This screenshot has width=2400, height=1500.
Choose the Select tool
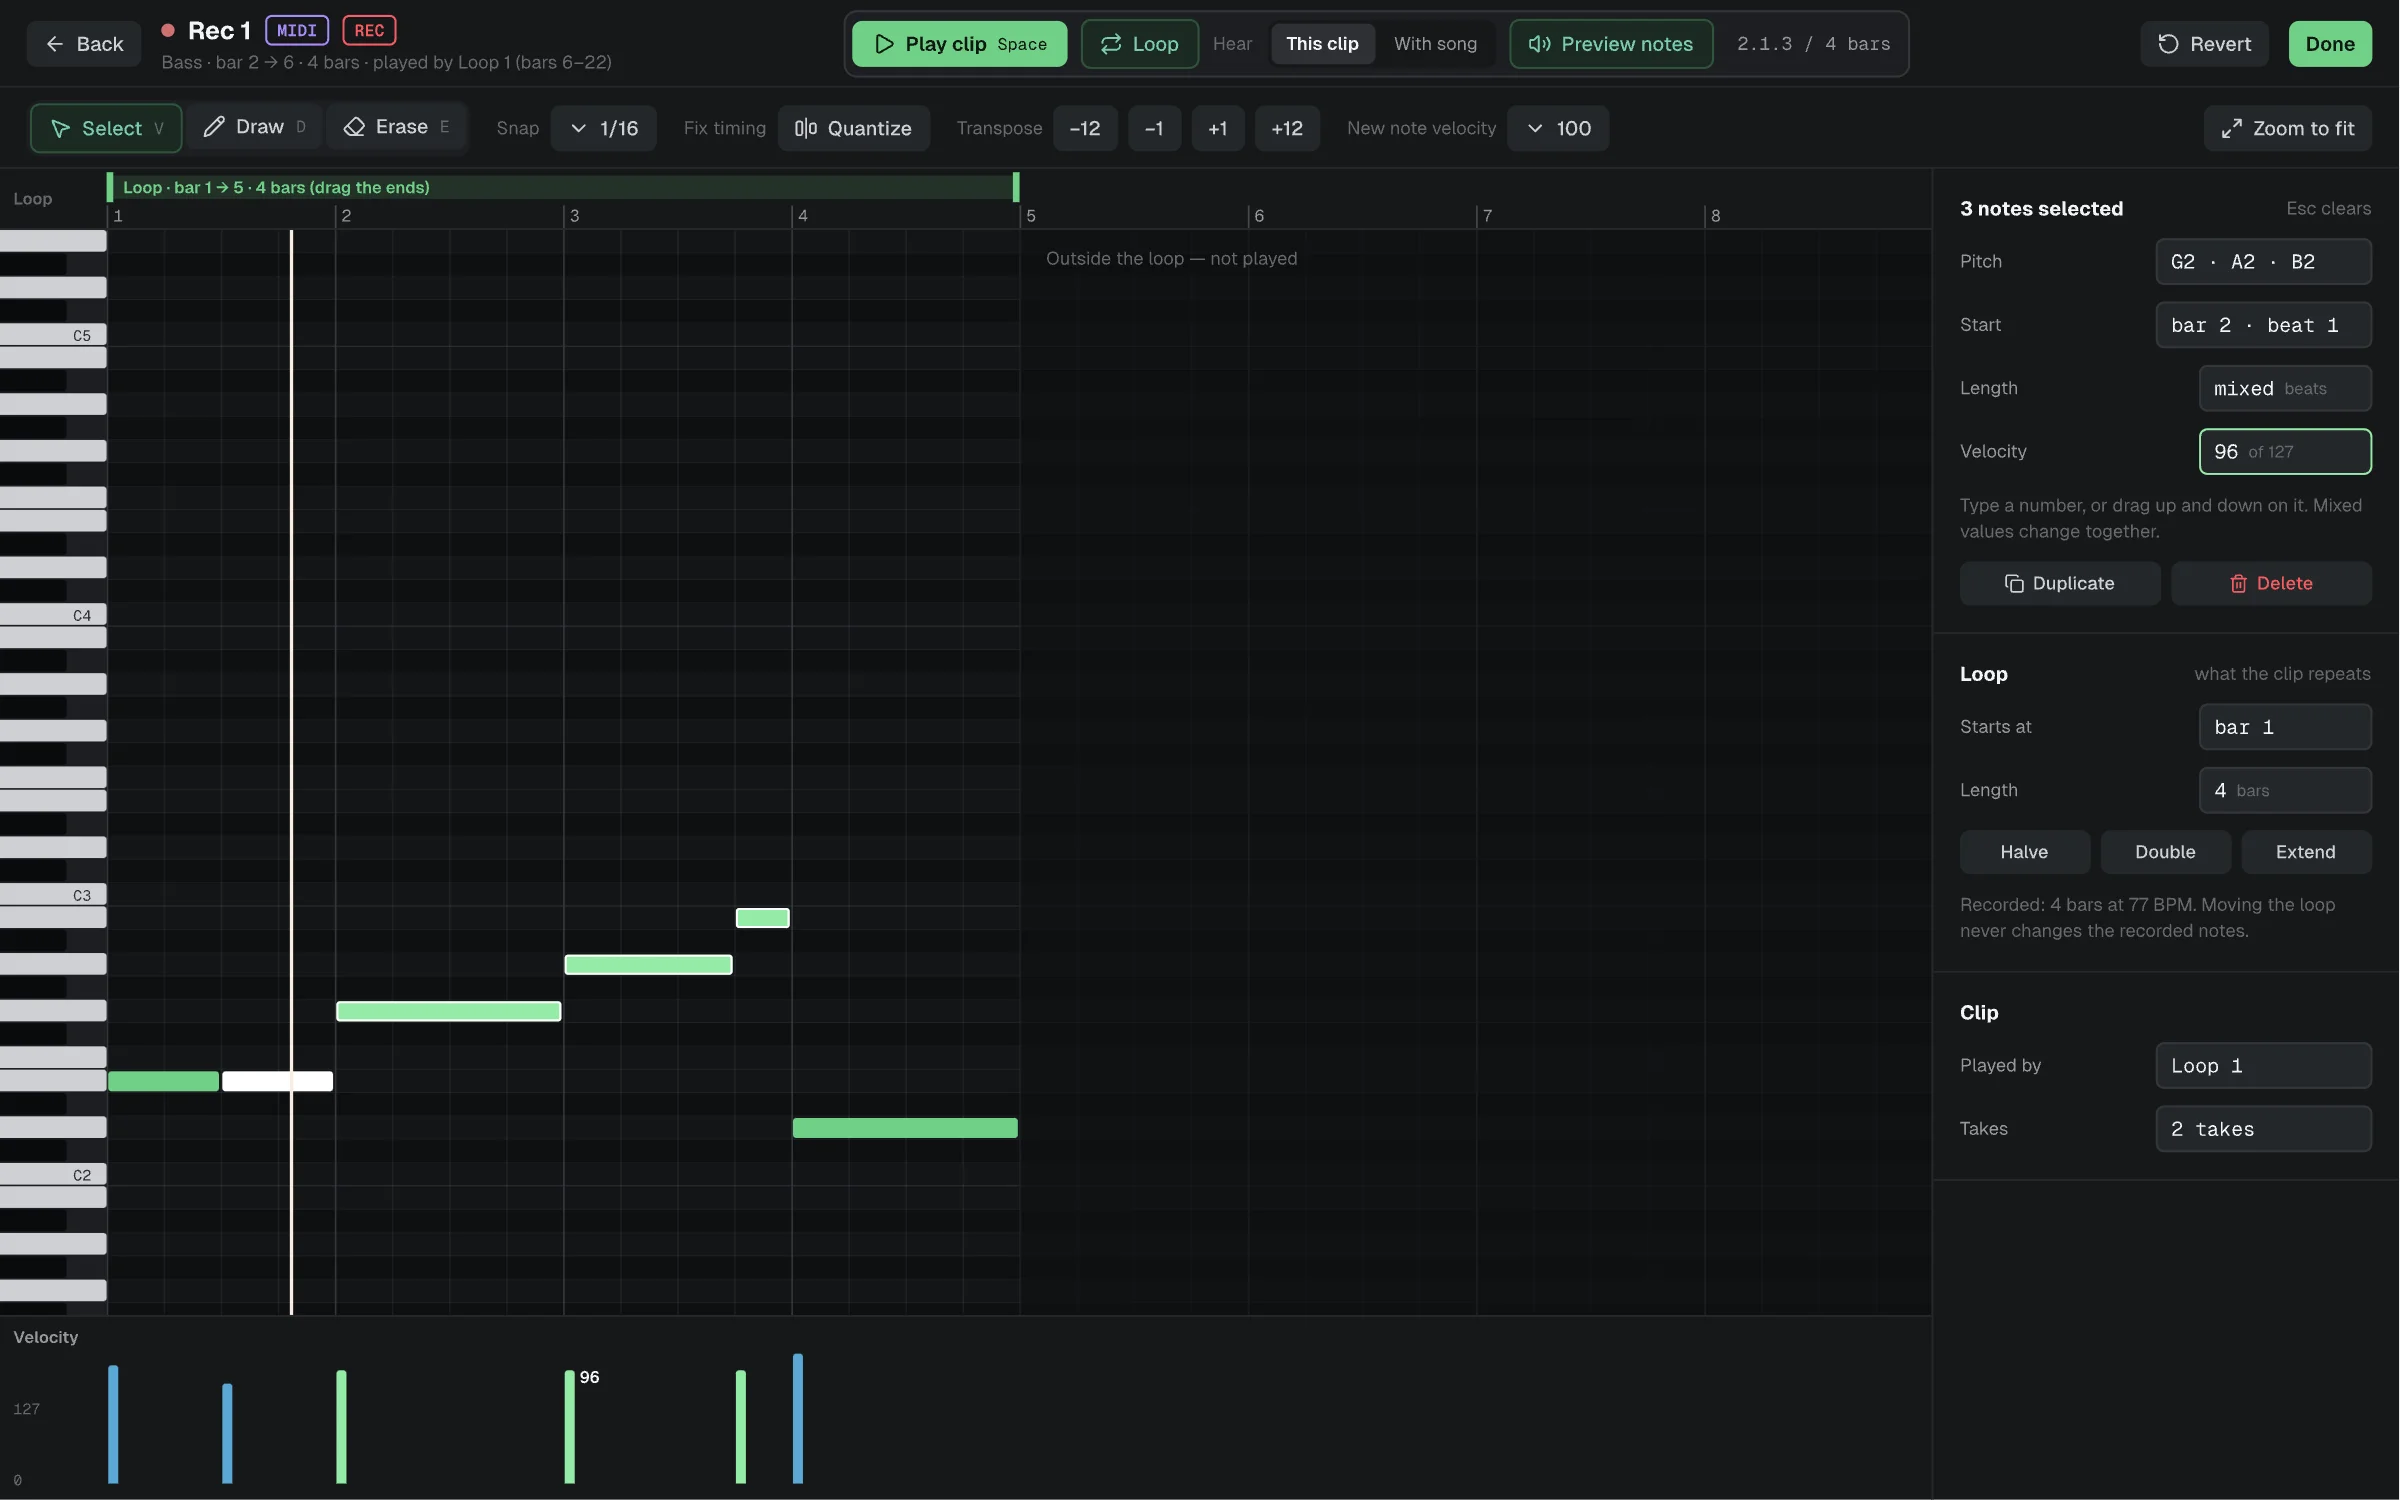[x=106, y=128]
